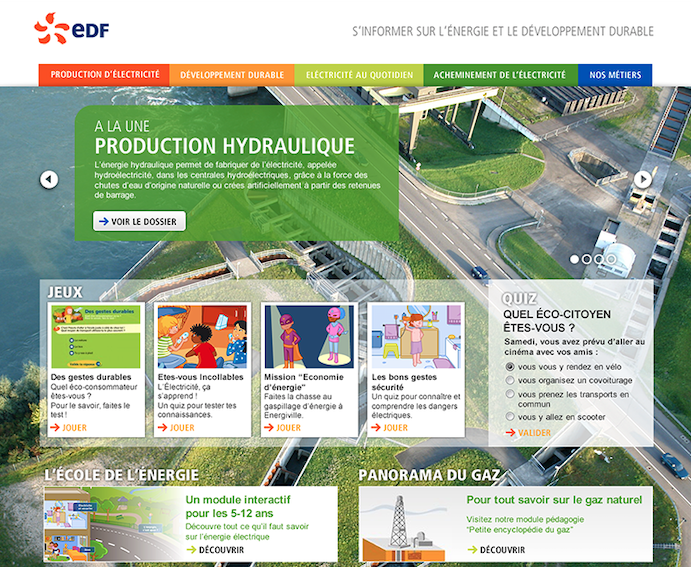The width and height of the screenshot is (691, 567).
Task: Select 'vous organisez un covoiturage' option
Action: point(510,380)
